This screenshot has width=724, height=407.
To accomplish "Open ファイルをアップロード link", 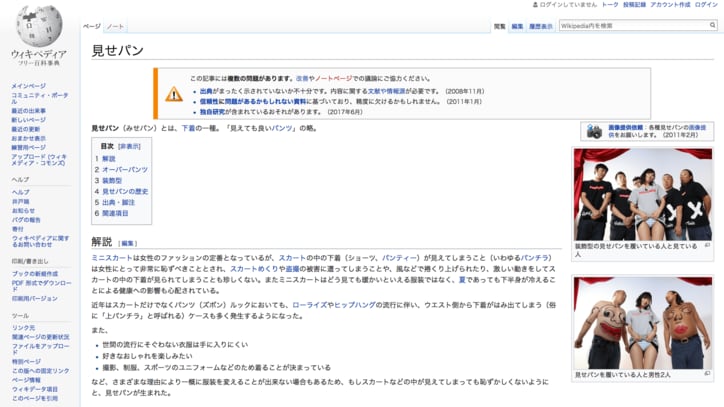I will [41, 349].
